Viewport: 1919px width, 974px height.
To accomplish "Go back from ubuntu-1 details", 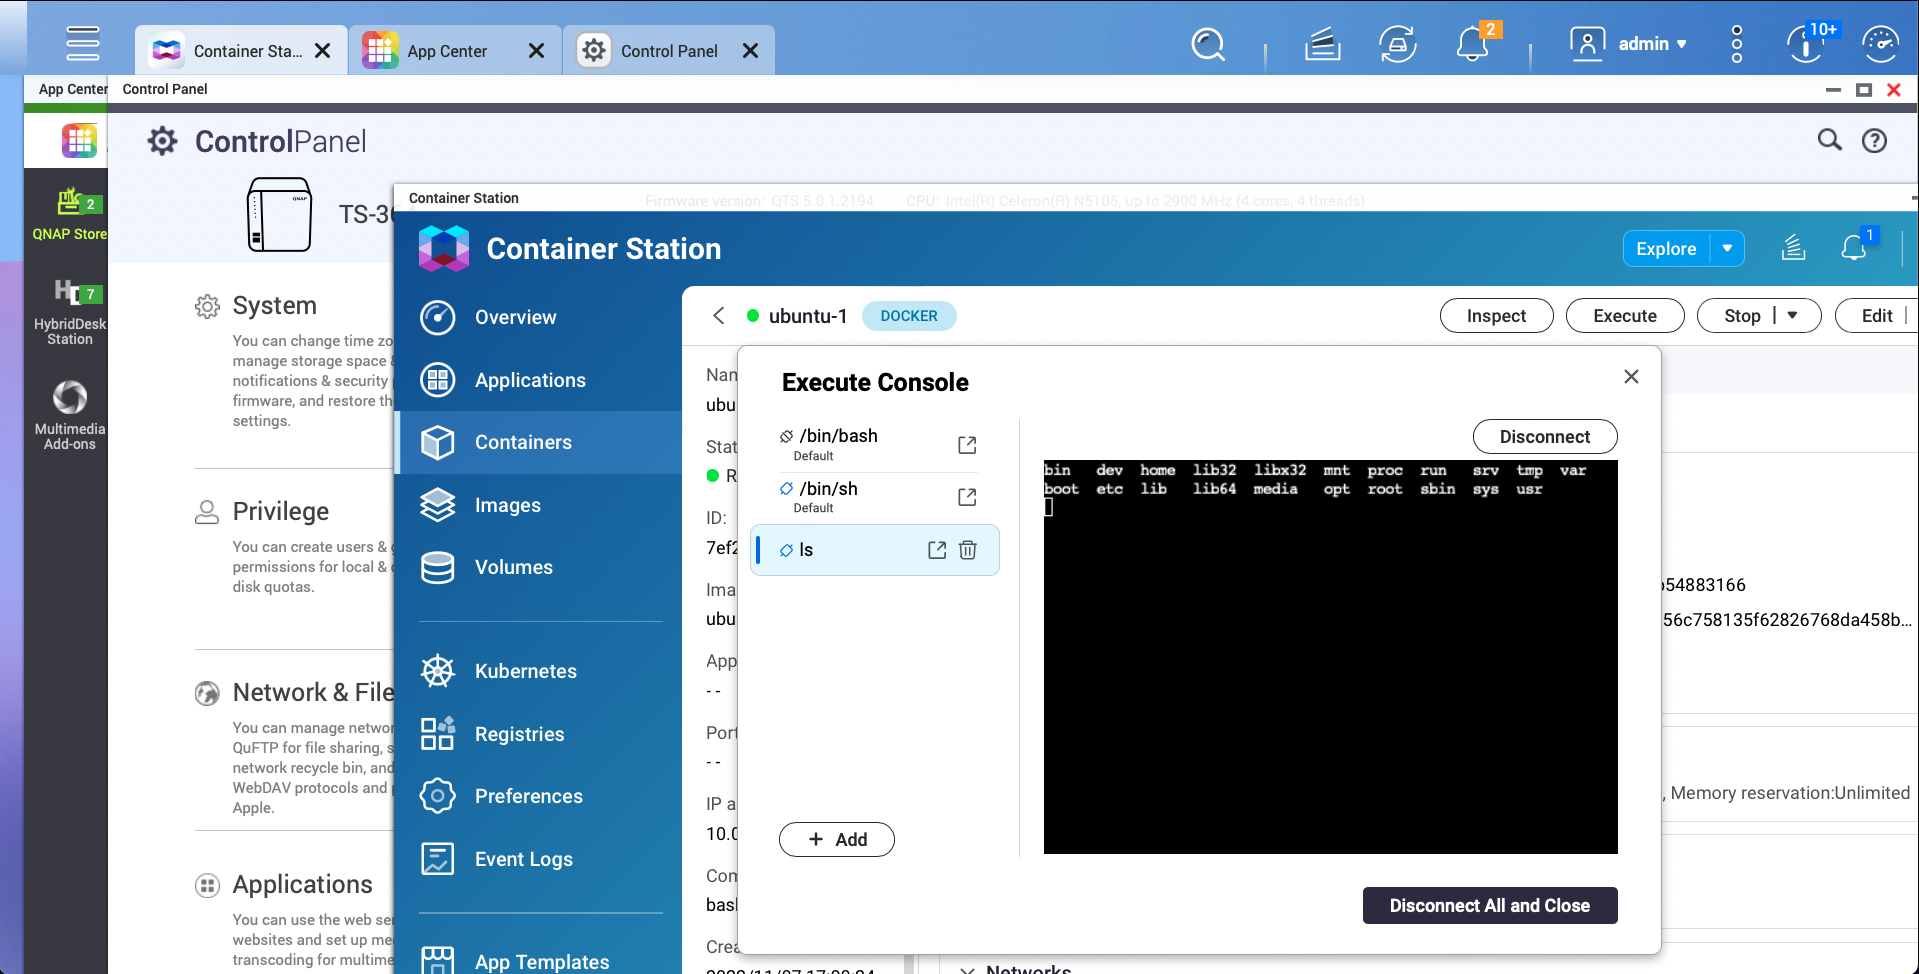I will pos(719,316).
